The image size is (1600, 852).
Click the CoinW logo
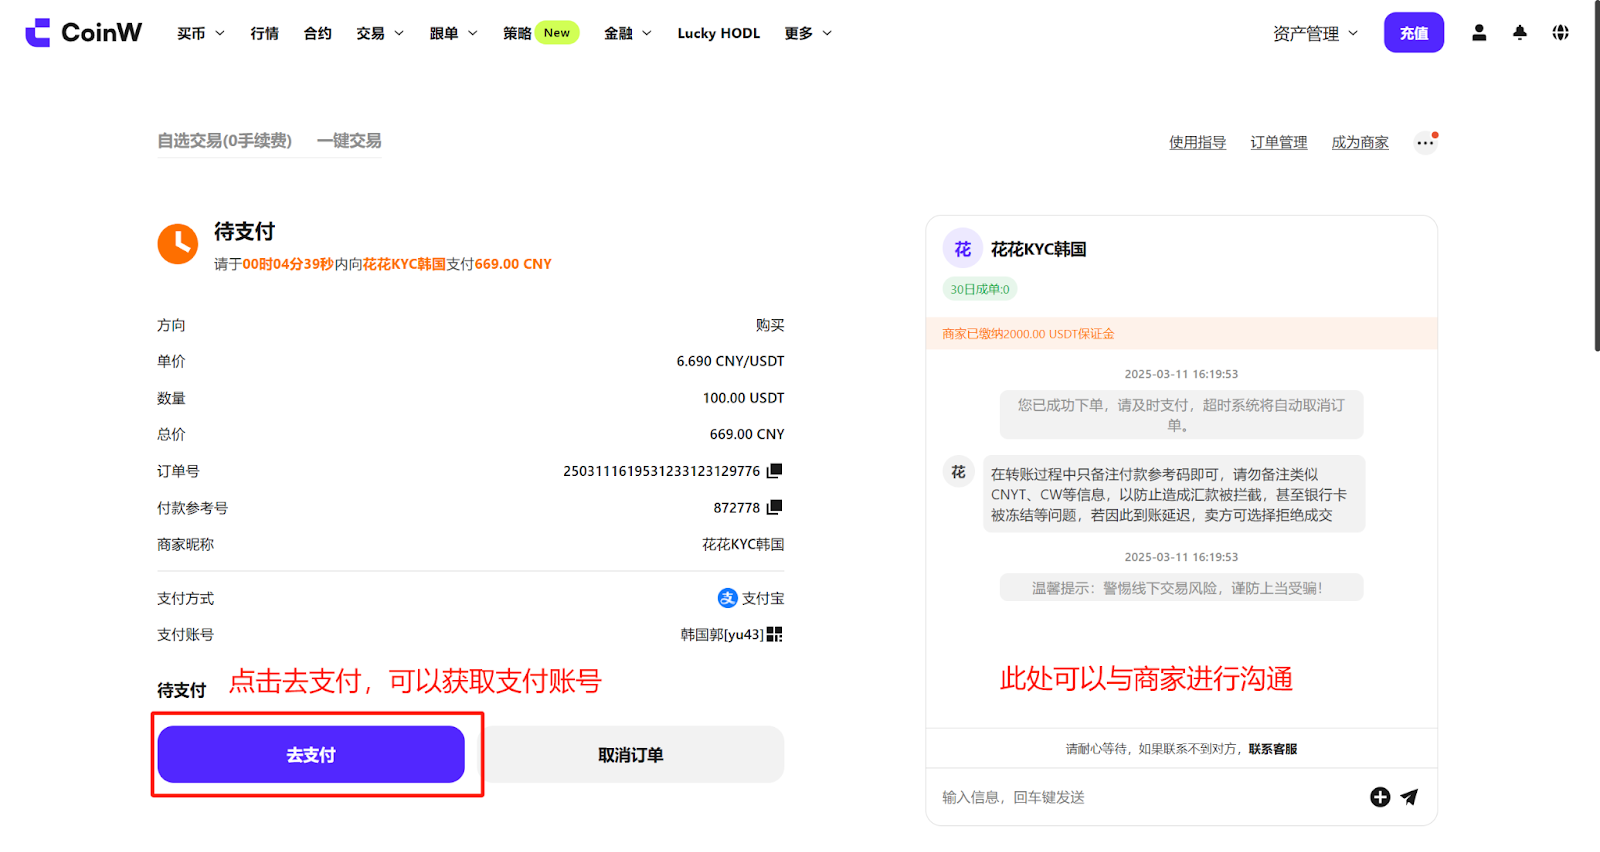[x=84, y=33]
